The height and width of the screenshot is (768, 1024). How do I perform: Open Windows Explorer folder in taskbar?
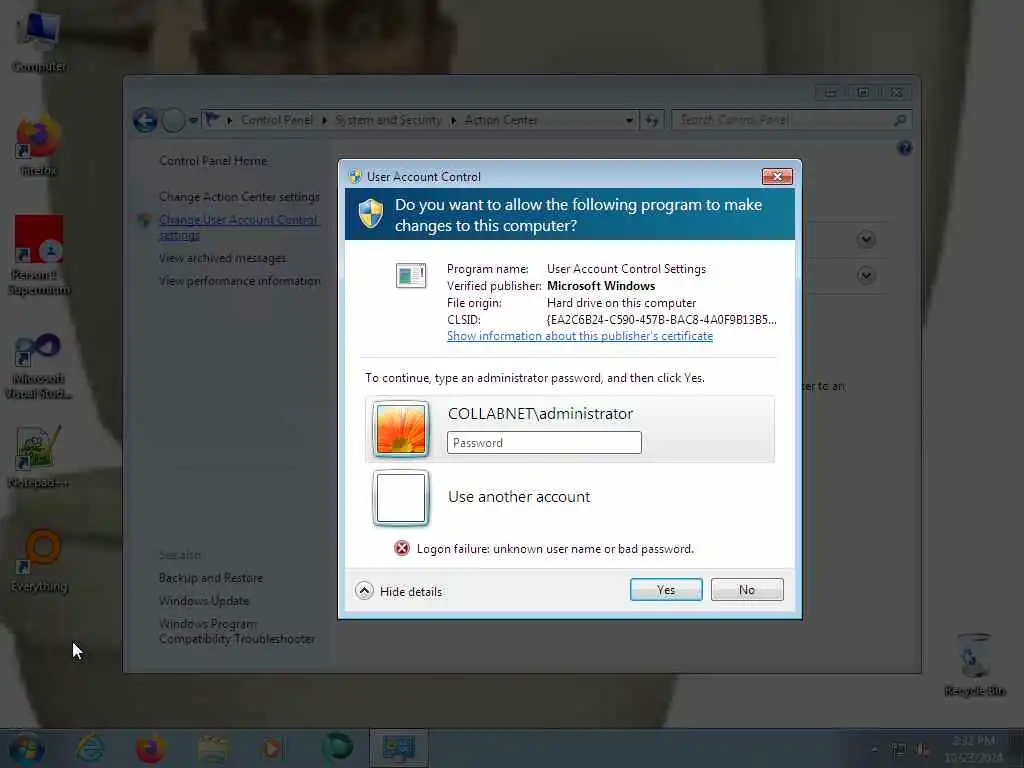pos(212,748)
